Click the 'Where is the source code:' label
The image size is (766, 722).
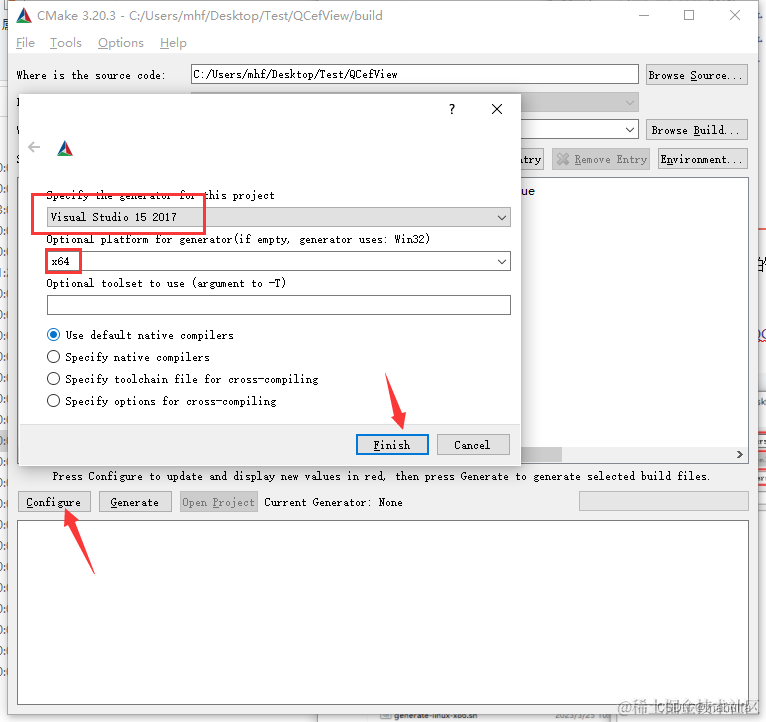tap(91, 75)
